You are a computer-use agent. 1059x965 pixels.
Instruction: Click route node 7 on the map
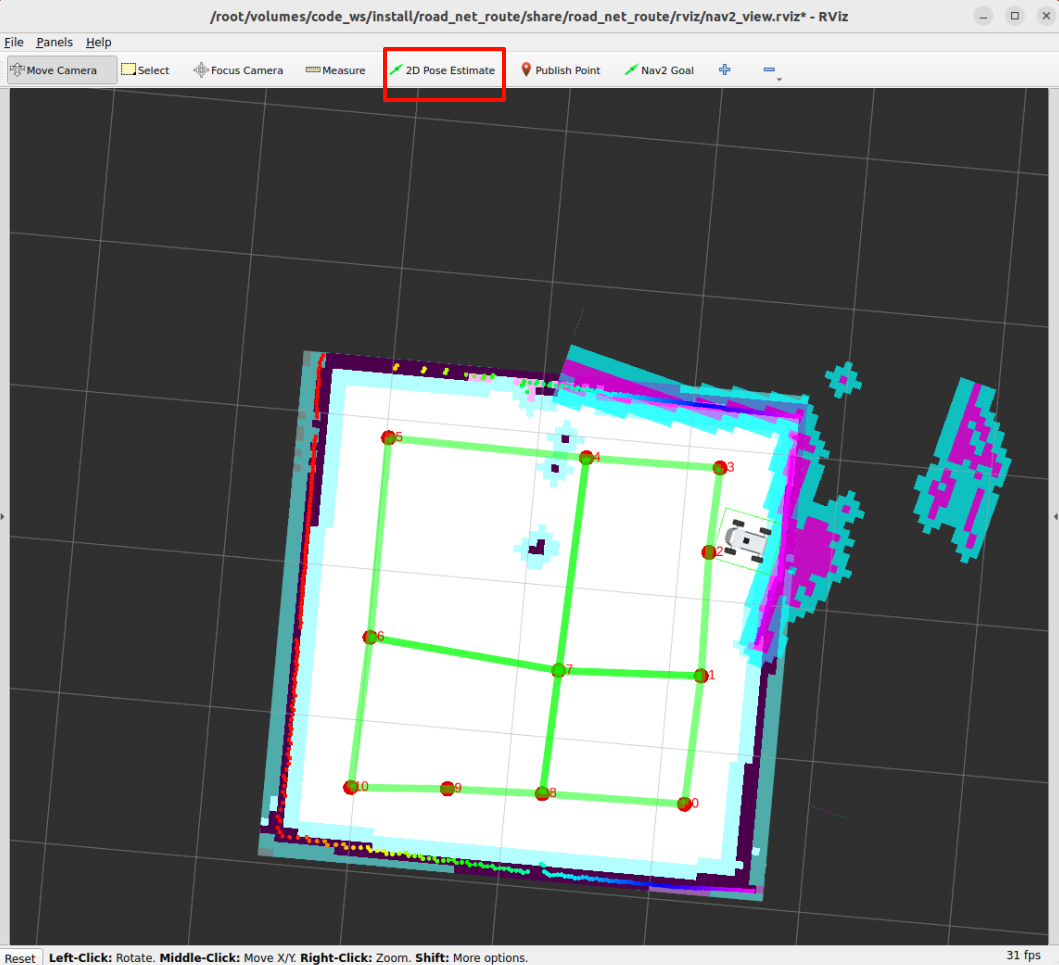[559, 671]
